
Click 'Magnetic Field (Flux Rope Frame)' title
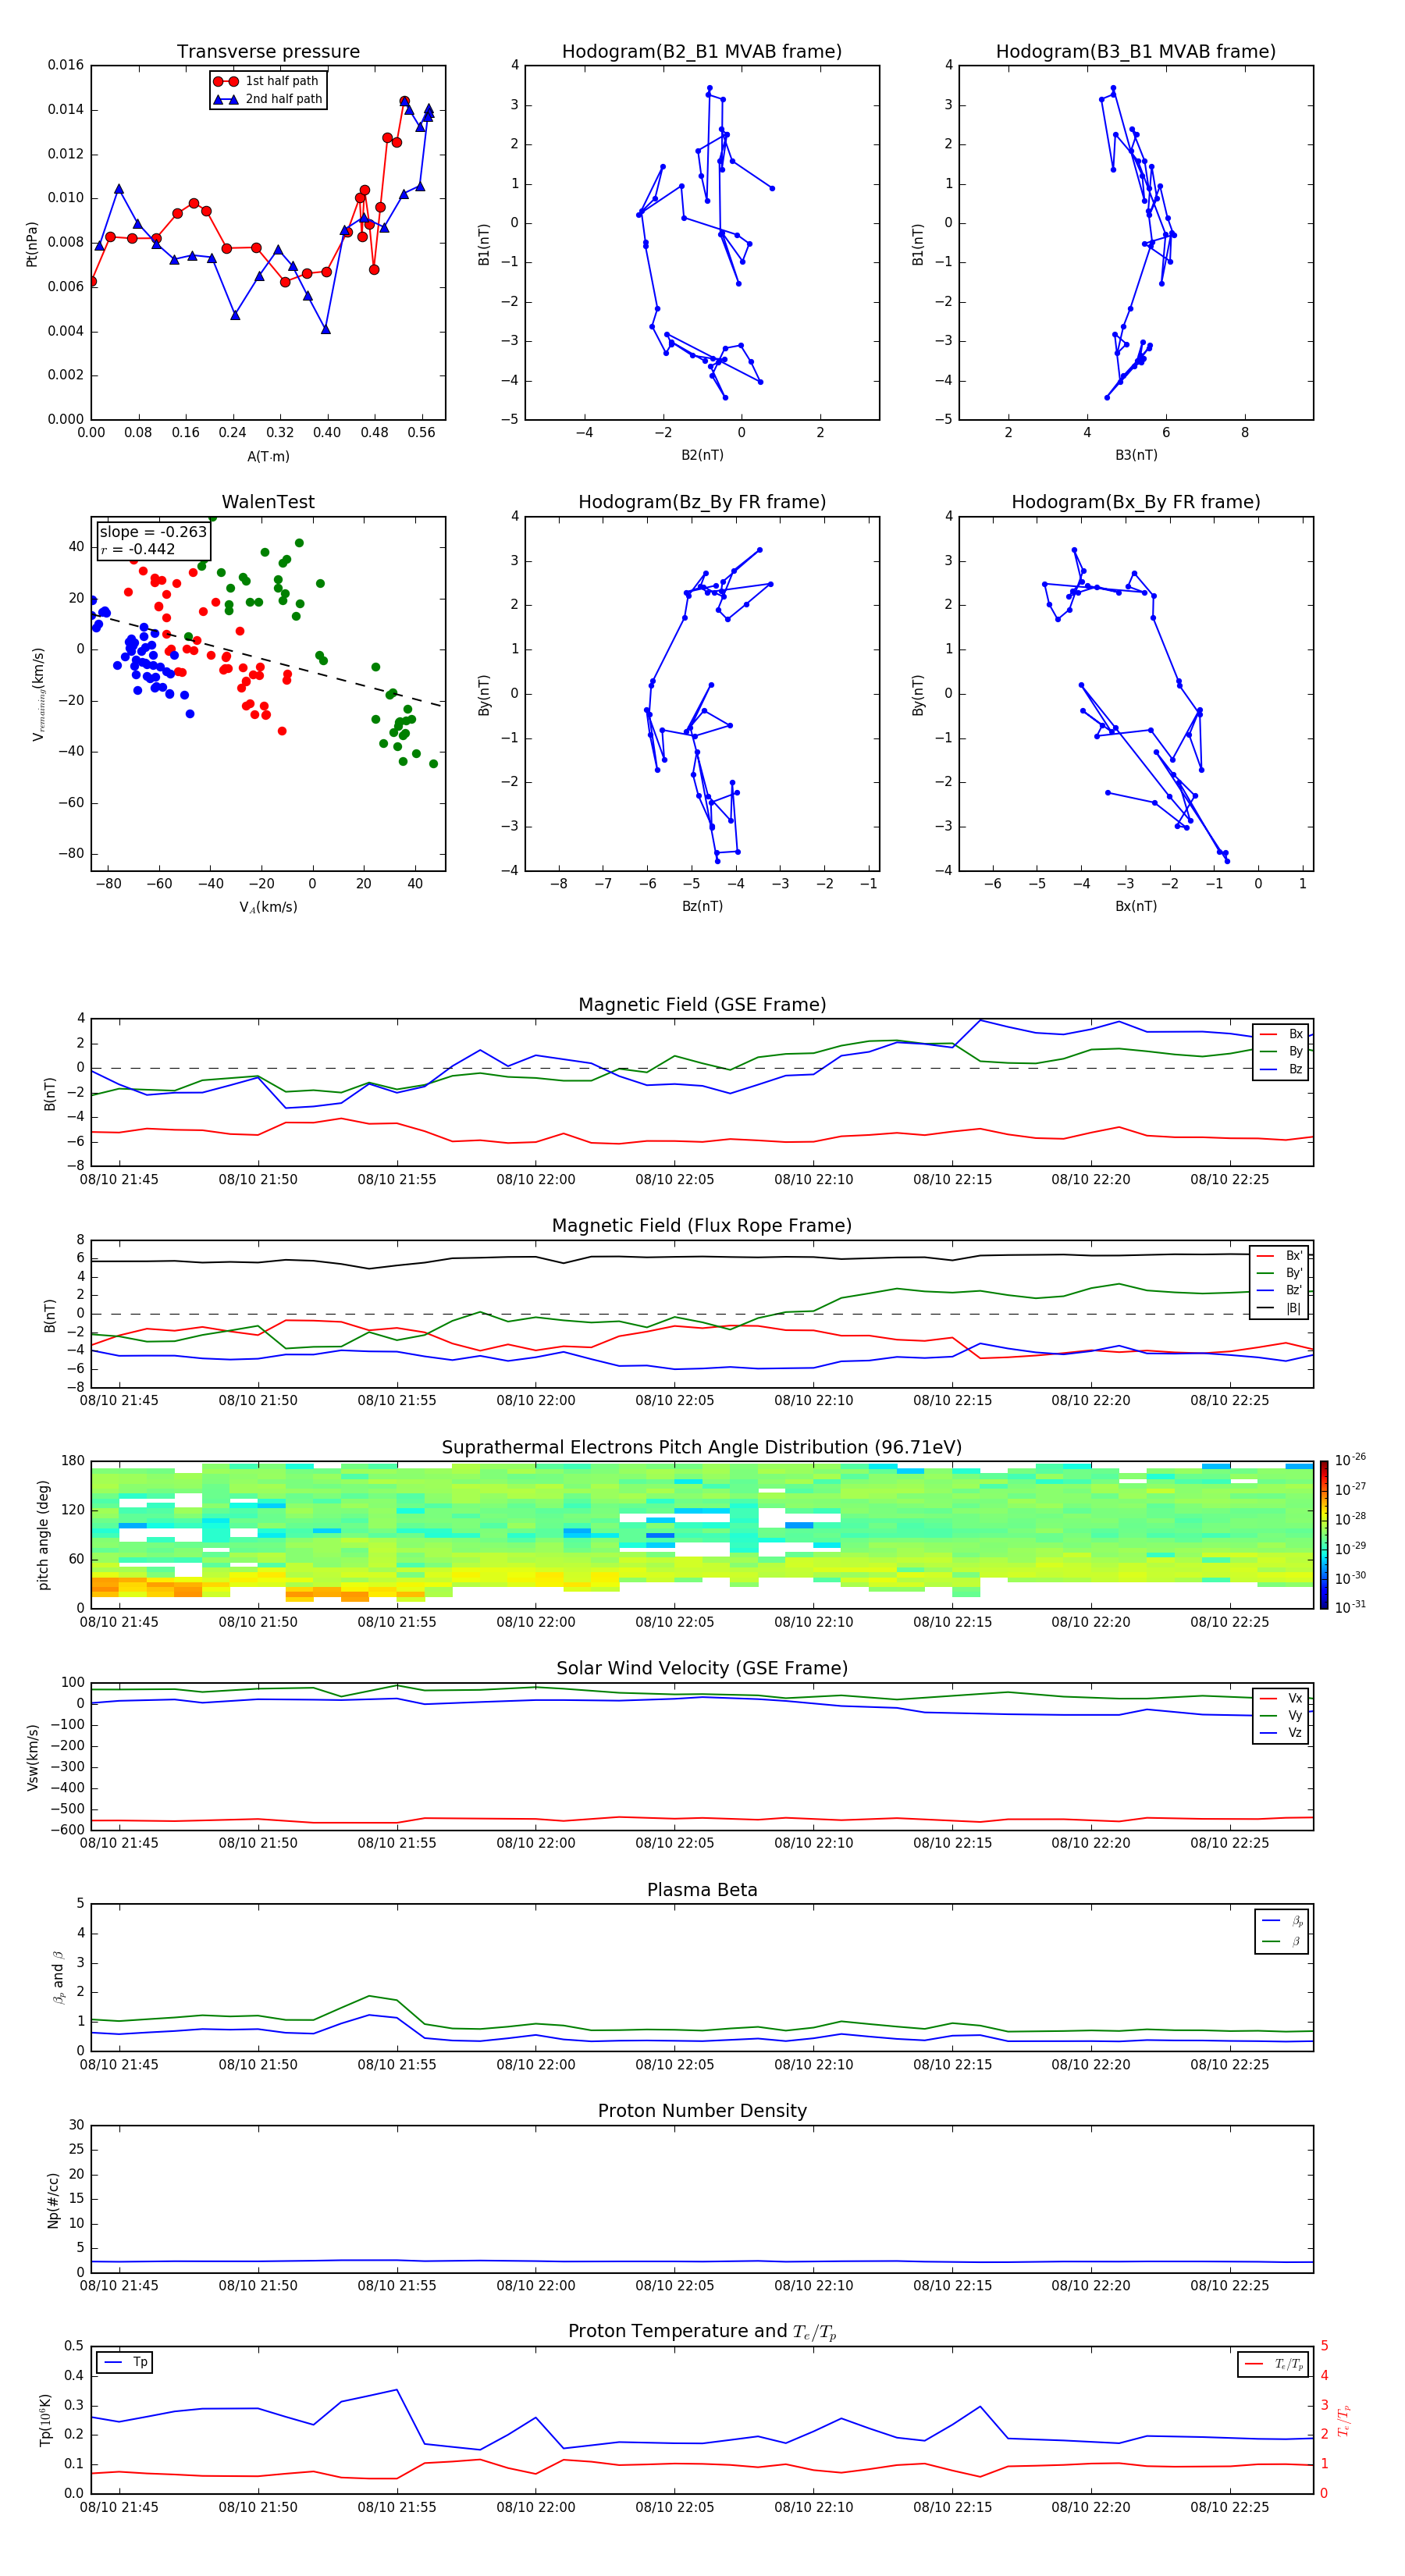coord(702,1226)
